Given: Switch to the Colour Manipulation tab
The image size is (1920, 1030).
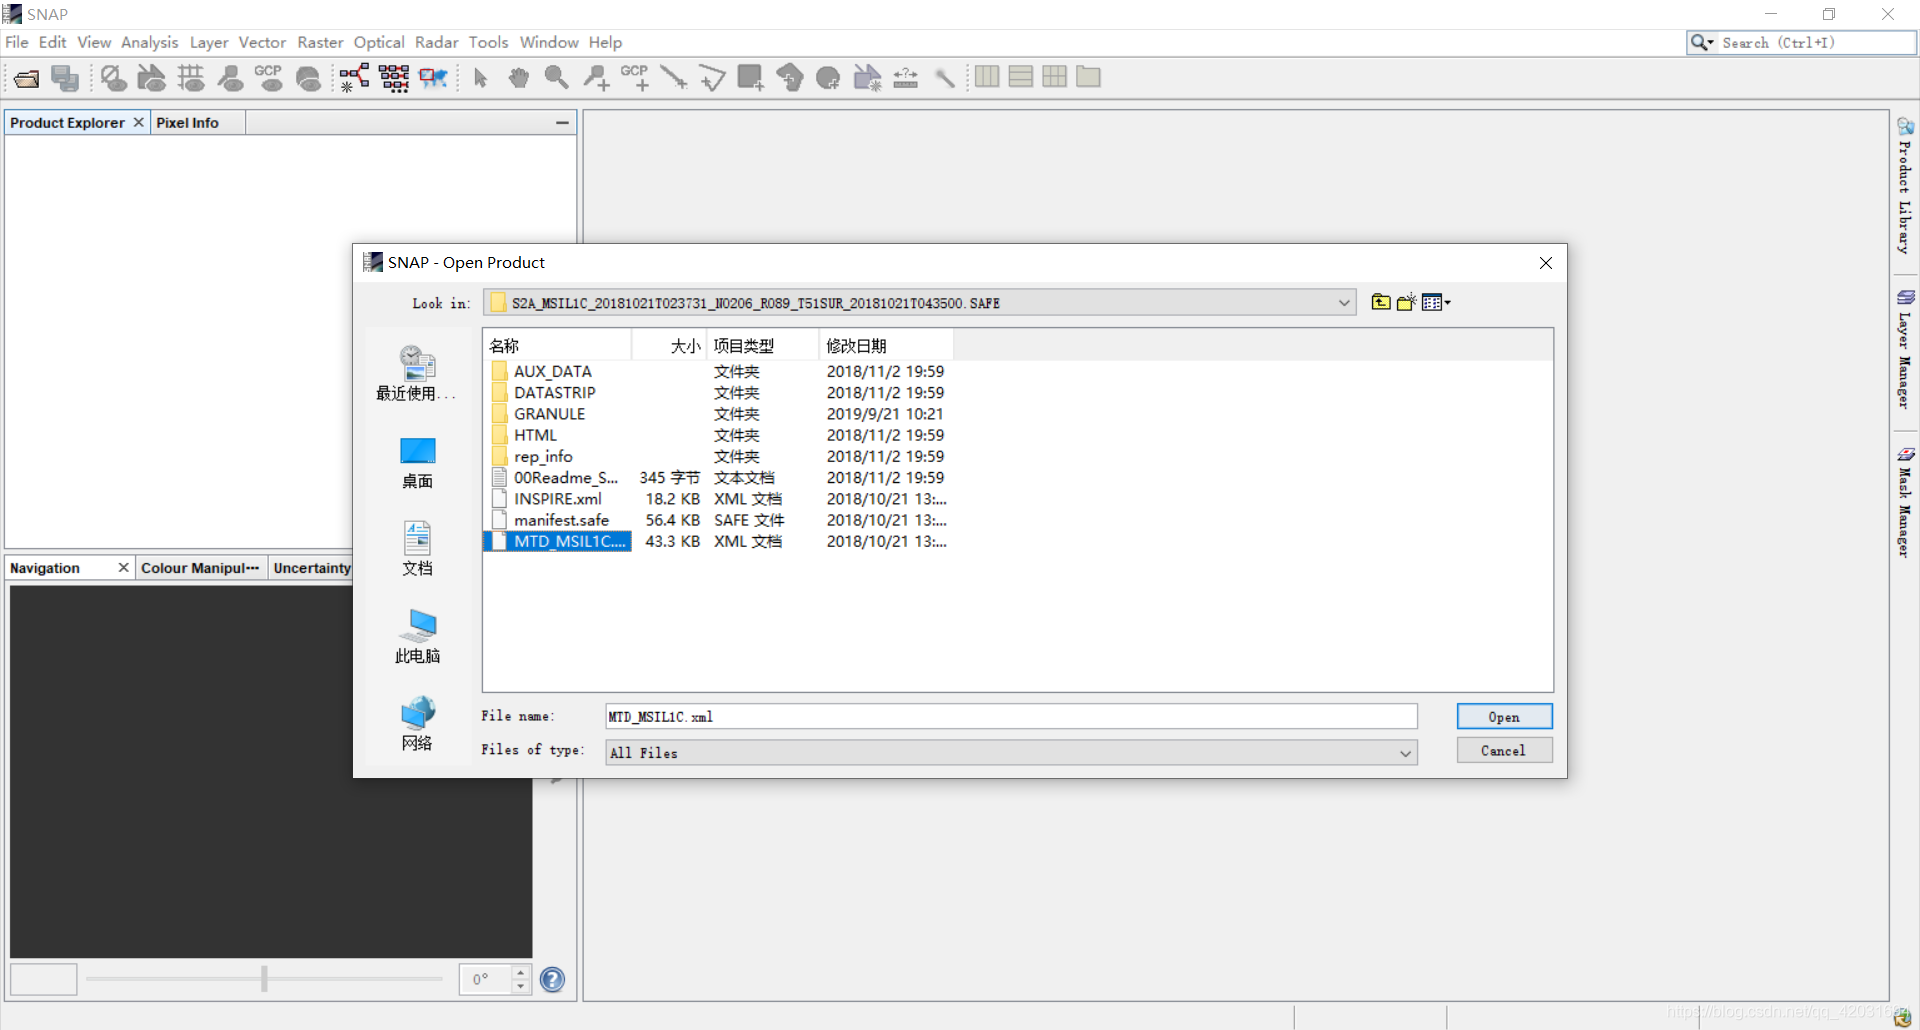Looking at the screenshot, I should (x=200, y=568).
